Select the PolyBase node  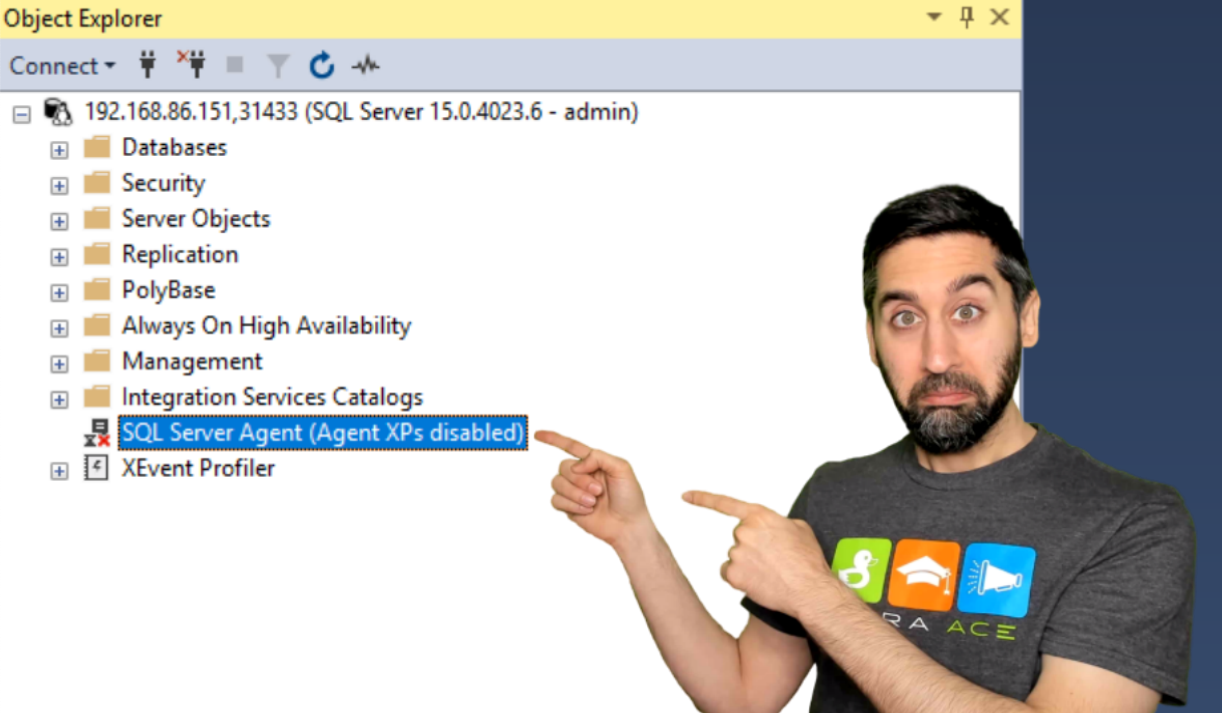pyautogui.click(x=168, y=290)
